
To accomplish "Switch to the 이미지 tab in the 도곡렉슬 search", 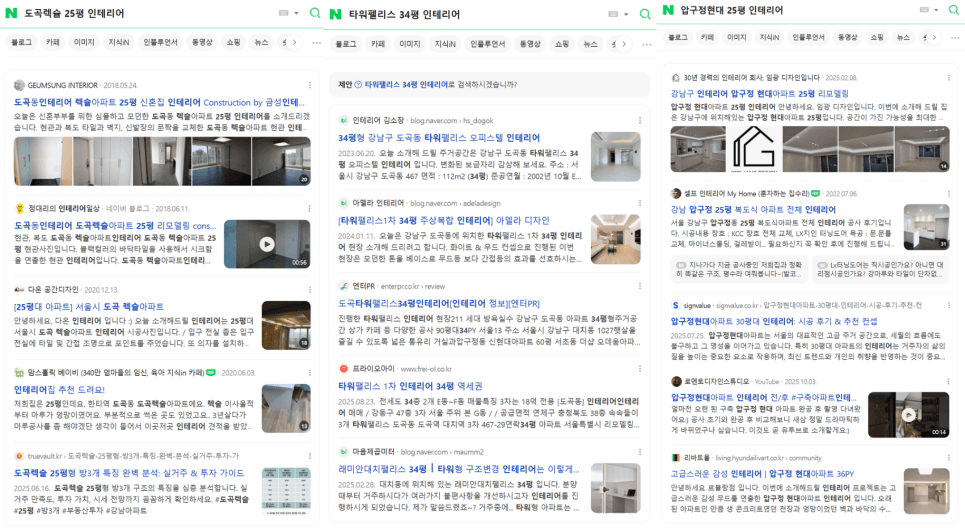I will click(x=84, y=42).
